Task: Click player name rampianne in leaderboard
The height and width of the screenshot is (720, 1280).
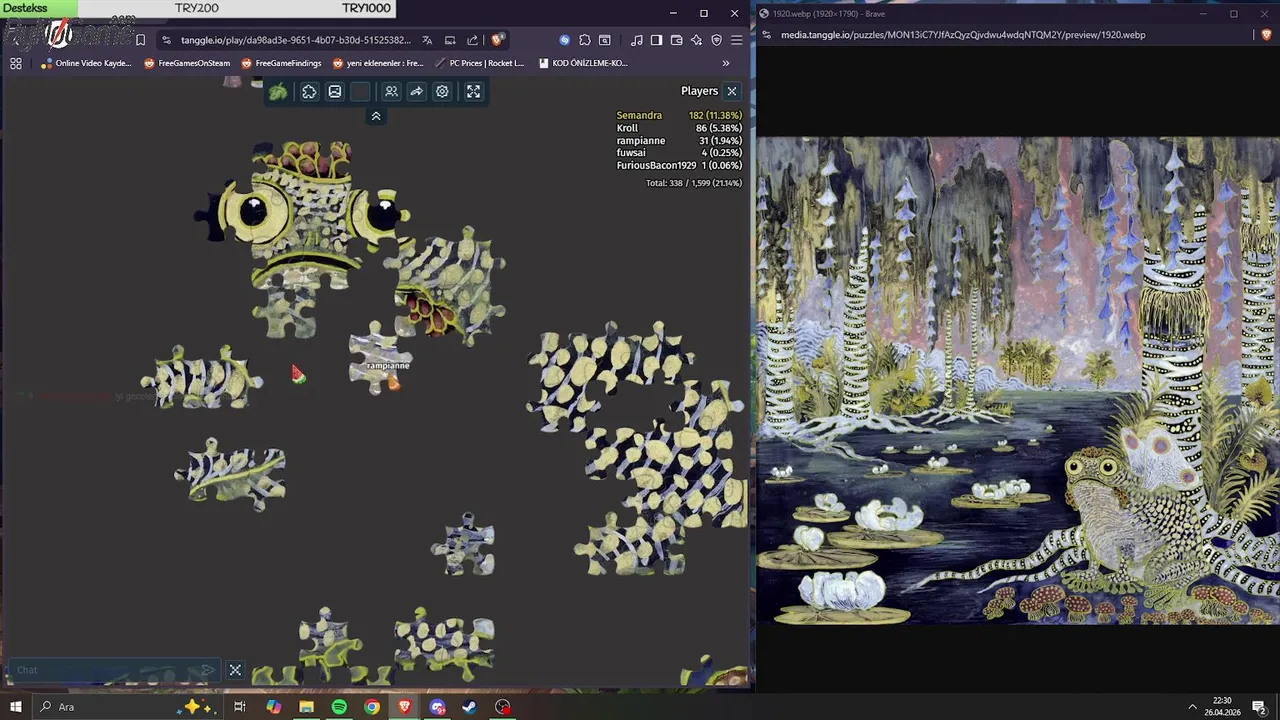Action: (x=641, y=141)
